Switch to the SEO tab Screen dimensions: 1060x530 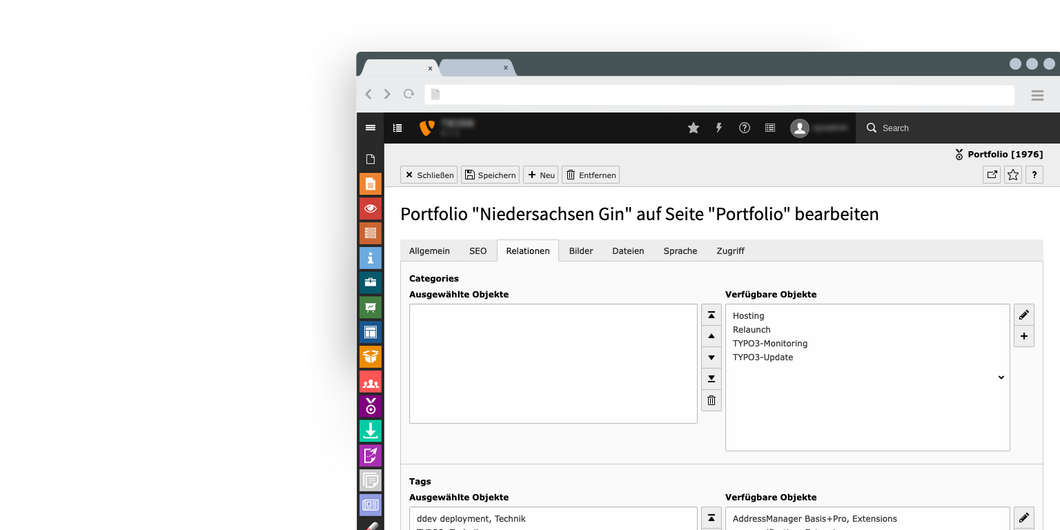point(478,251)
